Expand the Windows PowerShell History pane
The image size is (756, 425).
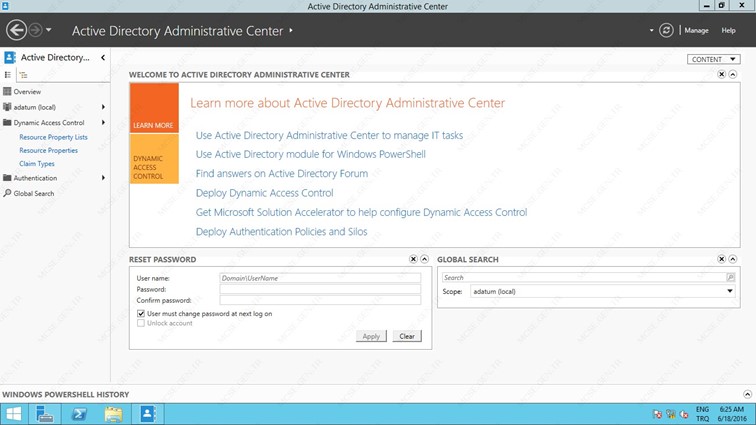coord(747,394)
